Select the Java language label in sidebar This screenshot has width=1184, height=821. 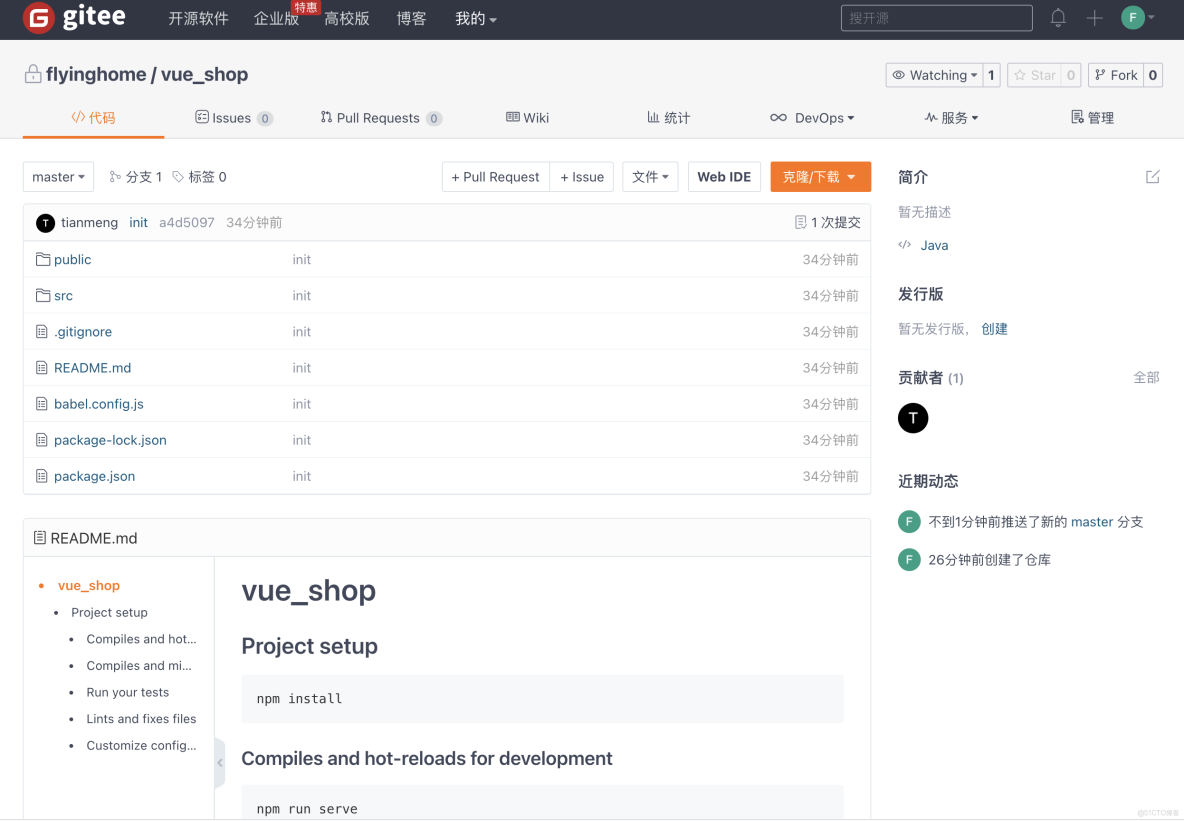(933, 245)
